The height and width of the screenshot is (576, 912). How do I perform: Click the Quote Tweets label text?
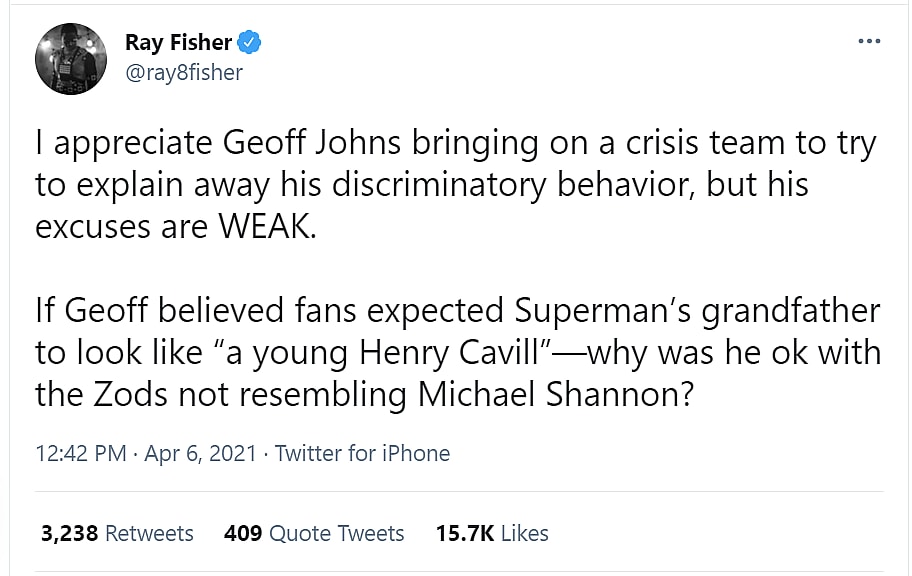(x=337, y=533)
